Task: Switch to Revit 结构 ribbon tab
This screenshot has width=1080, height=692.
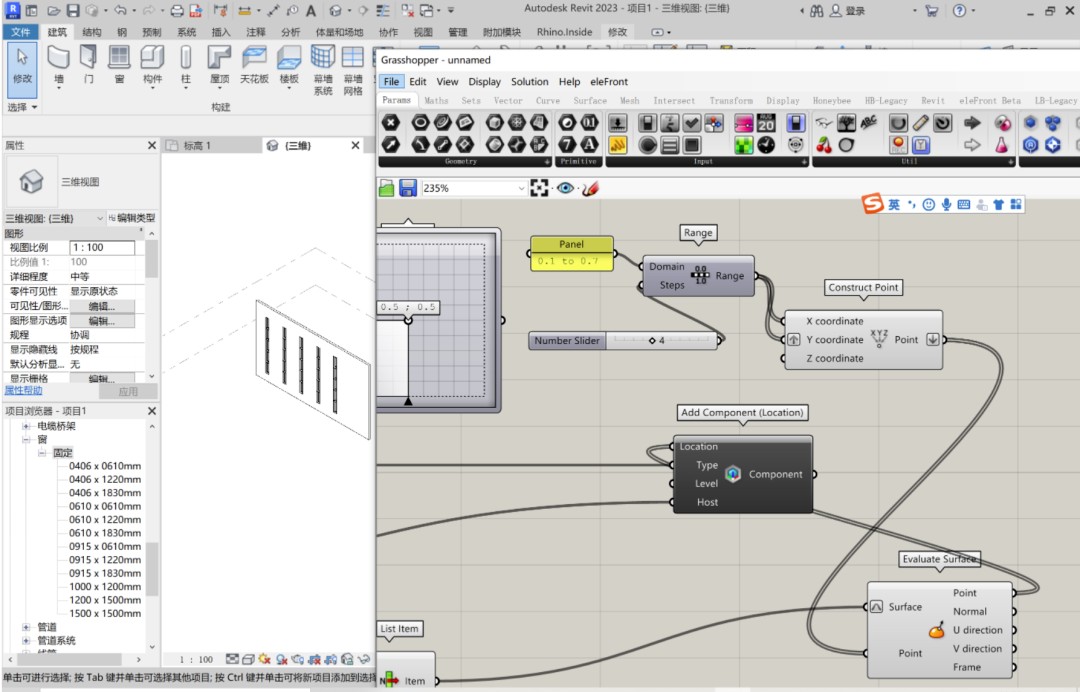Action: point(92,32)
